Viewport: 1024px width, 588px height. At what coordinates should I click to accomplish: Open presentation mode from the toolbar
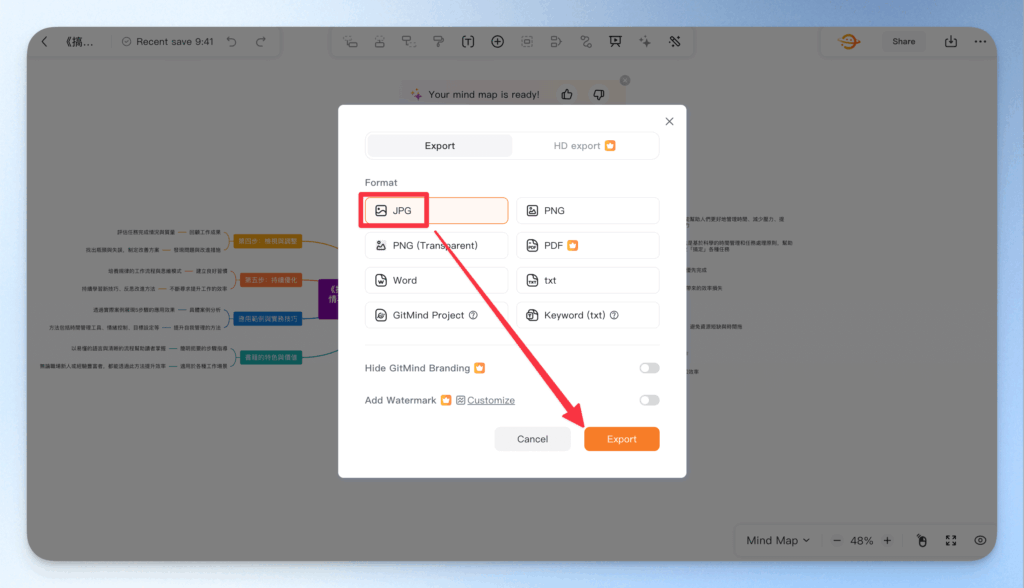615,41
